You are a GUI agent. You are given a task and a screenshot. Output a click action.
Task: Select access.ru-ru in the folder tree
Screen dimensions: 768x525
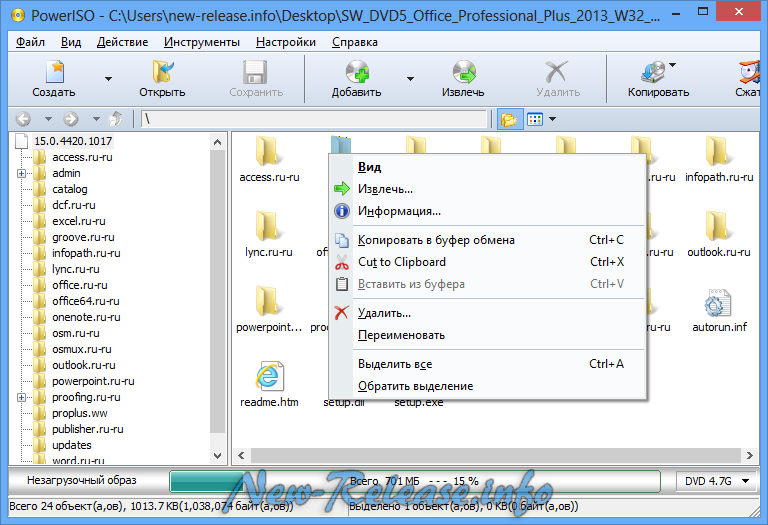(x=82, y=157)
